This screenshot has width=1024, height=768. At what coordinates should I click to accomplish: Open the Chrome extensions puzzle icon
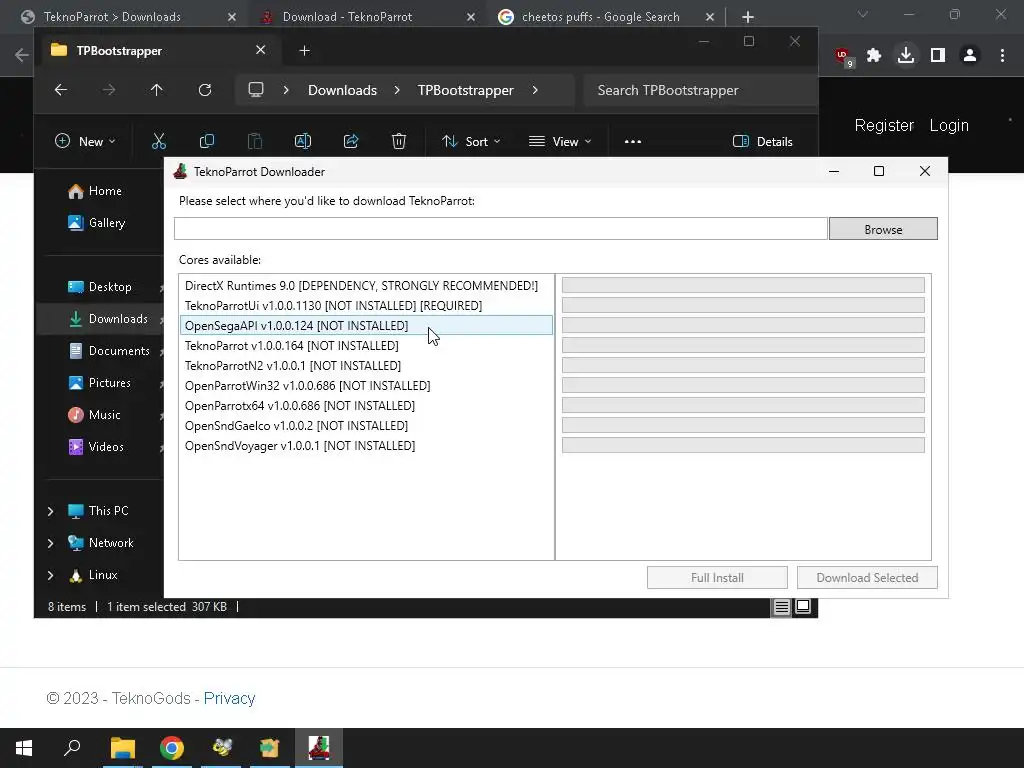coord(874,55)
